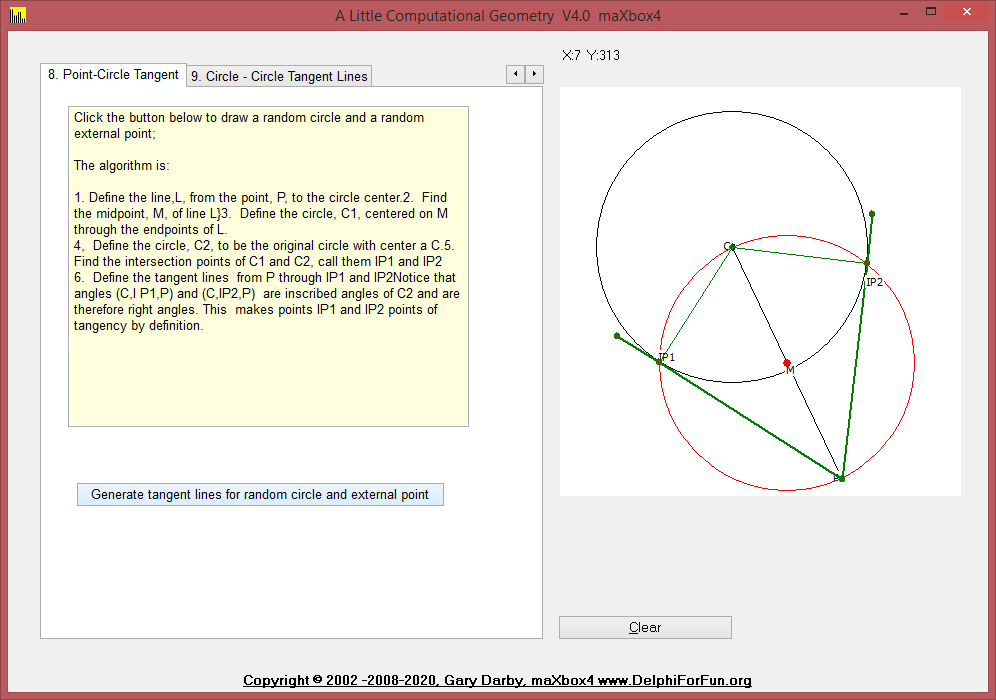
Task: Click intersection point IP2 on the canvas
Action: pos(866,264)
